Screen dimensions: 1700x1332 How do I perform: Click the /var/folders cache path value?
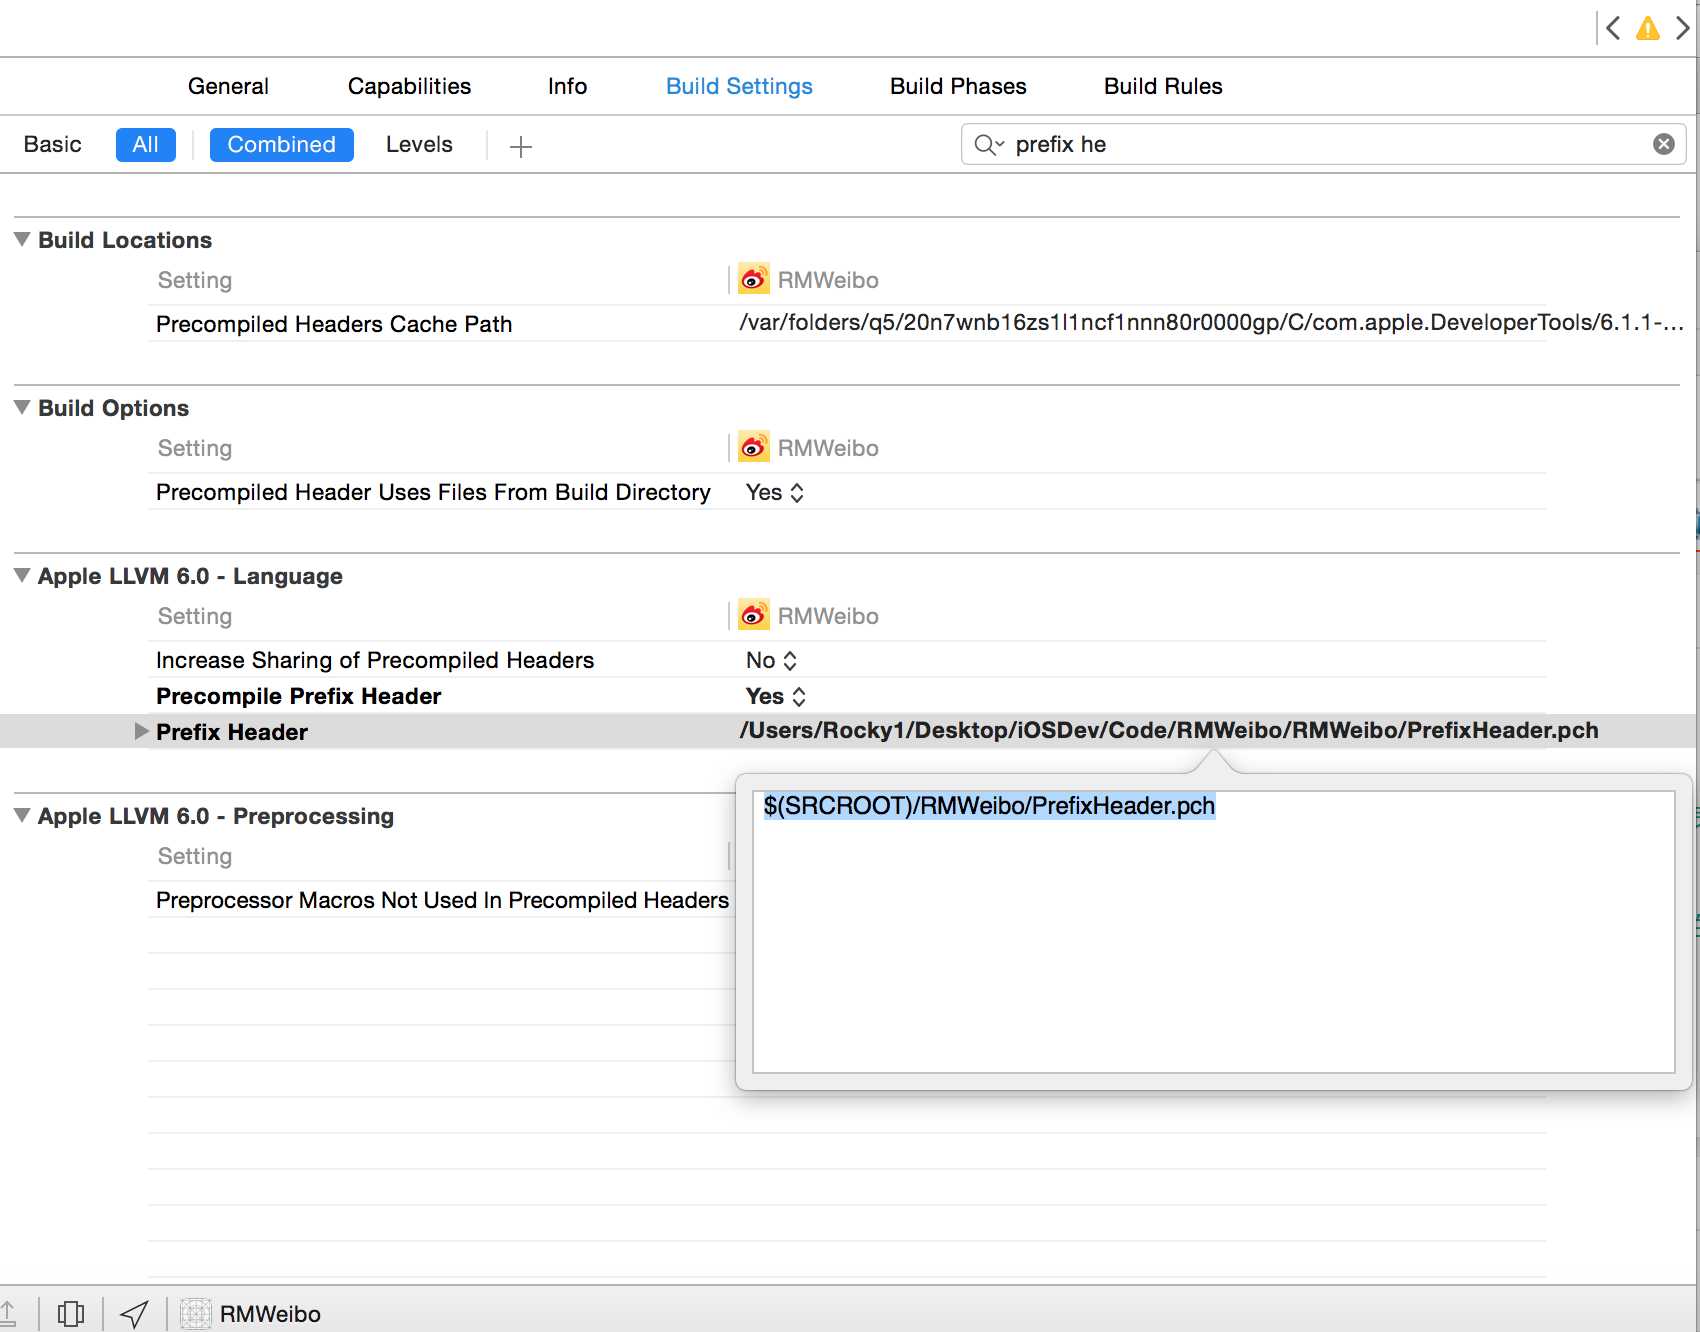[1211, 322]
